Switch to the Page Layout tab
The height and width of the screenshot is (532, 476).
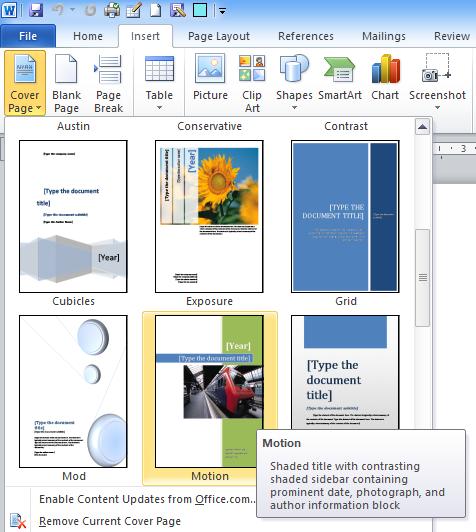pos(219,36)
